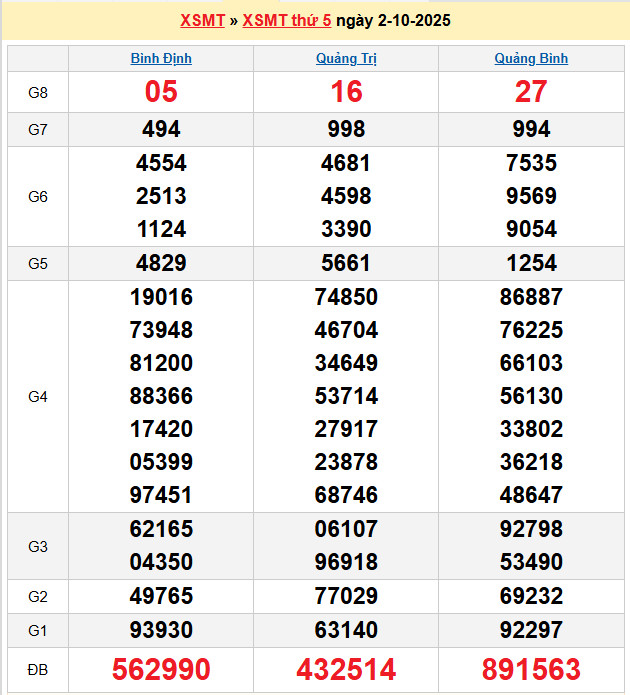Click Bình Định special prize number 562990
This screenshot has width=630, height=695.
pyautogui.click(x=161, y=669)
